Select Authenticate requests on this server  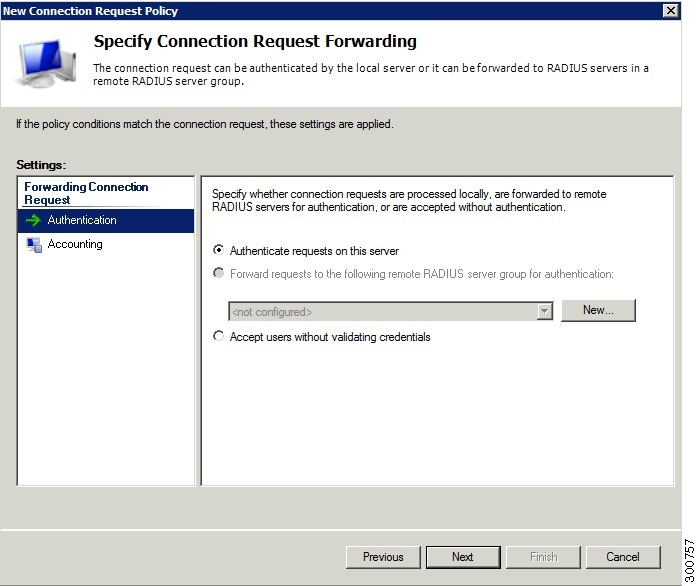click(218, 250)
